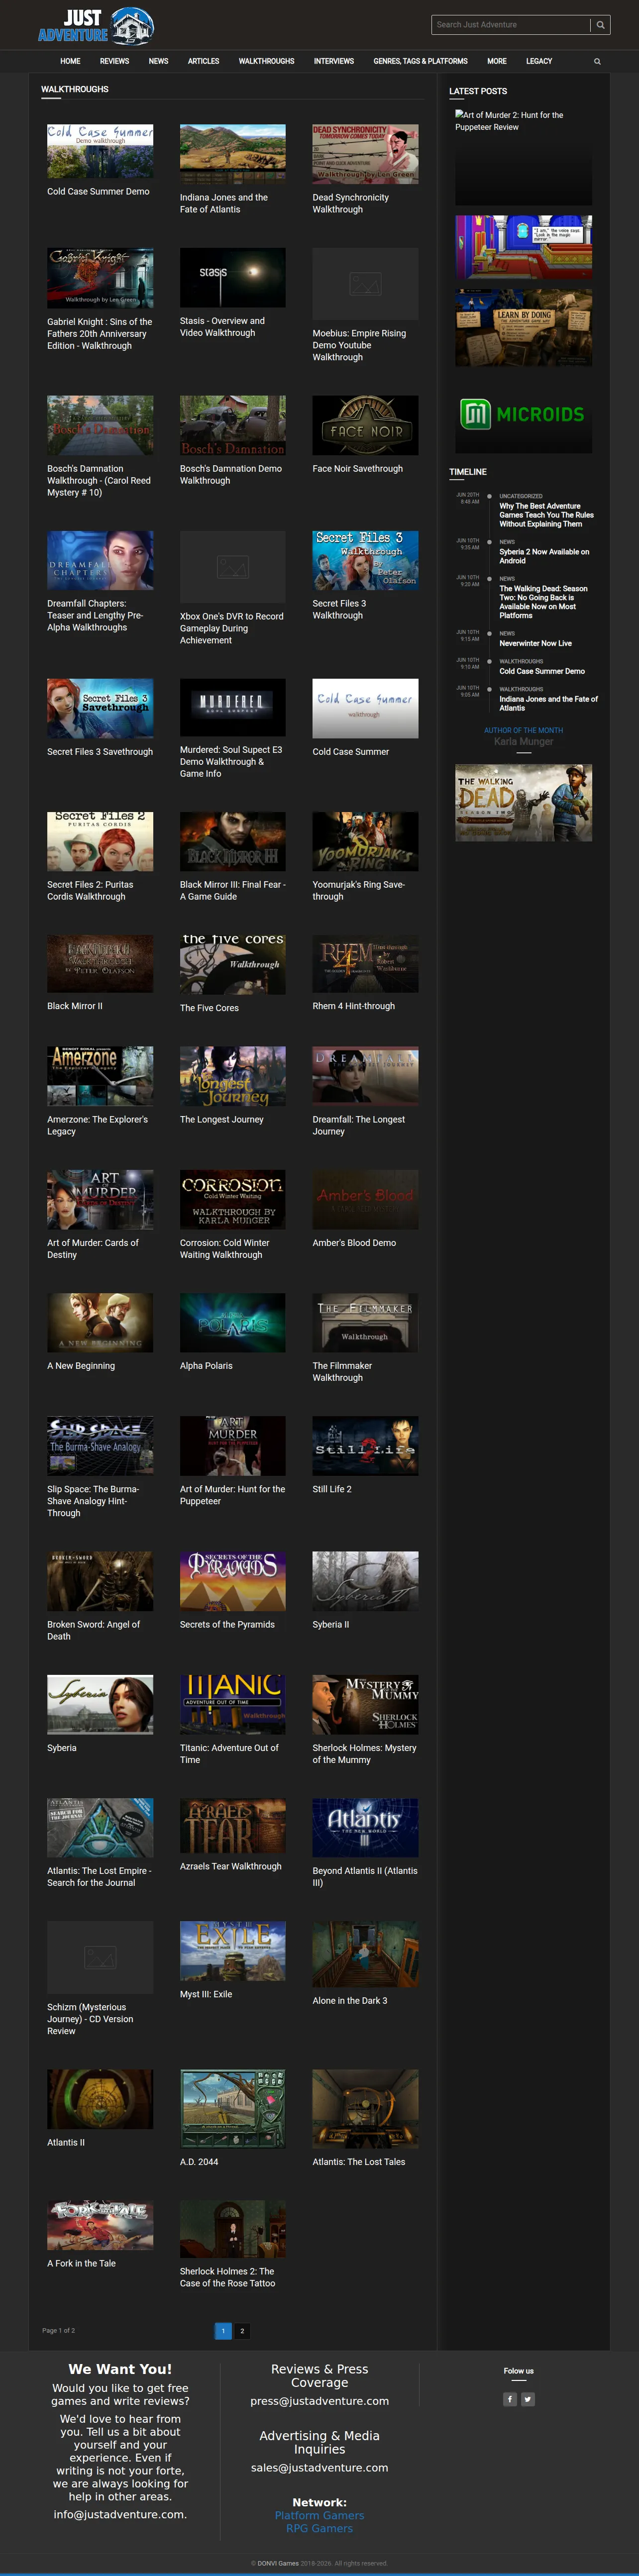Open the Myst III: Exile thumbnail
Screen dimensions: 639x2576
[x=232, y=1950]
